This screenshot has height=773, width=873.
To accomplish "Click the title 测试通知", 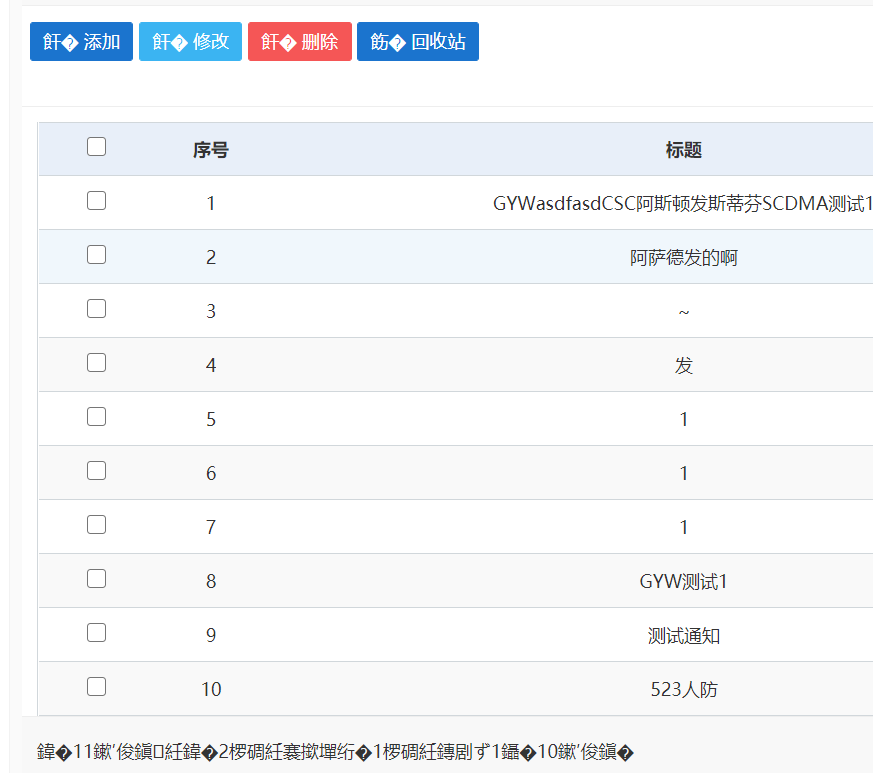I will click(684, 635).
